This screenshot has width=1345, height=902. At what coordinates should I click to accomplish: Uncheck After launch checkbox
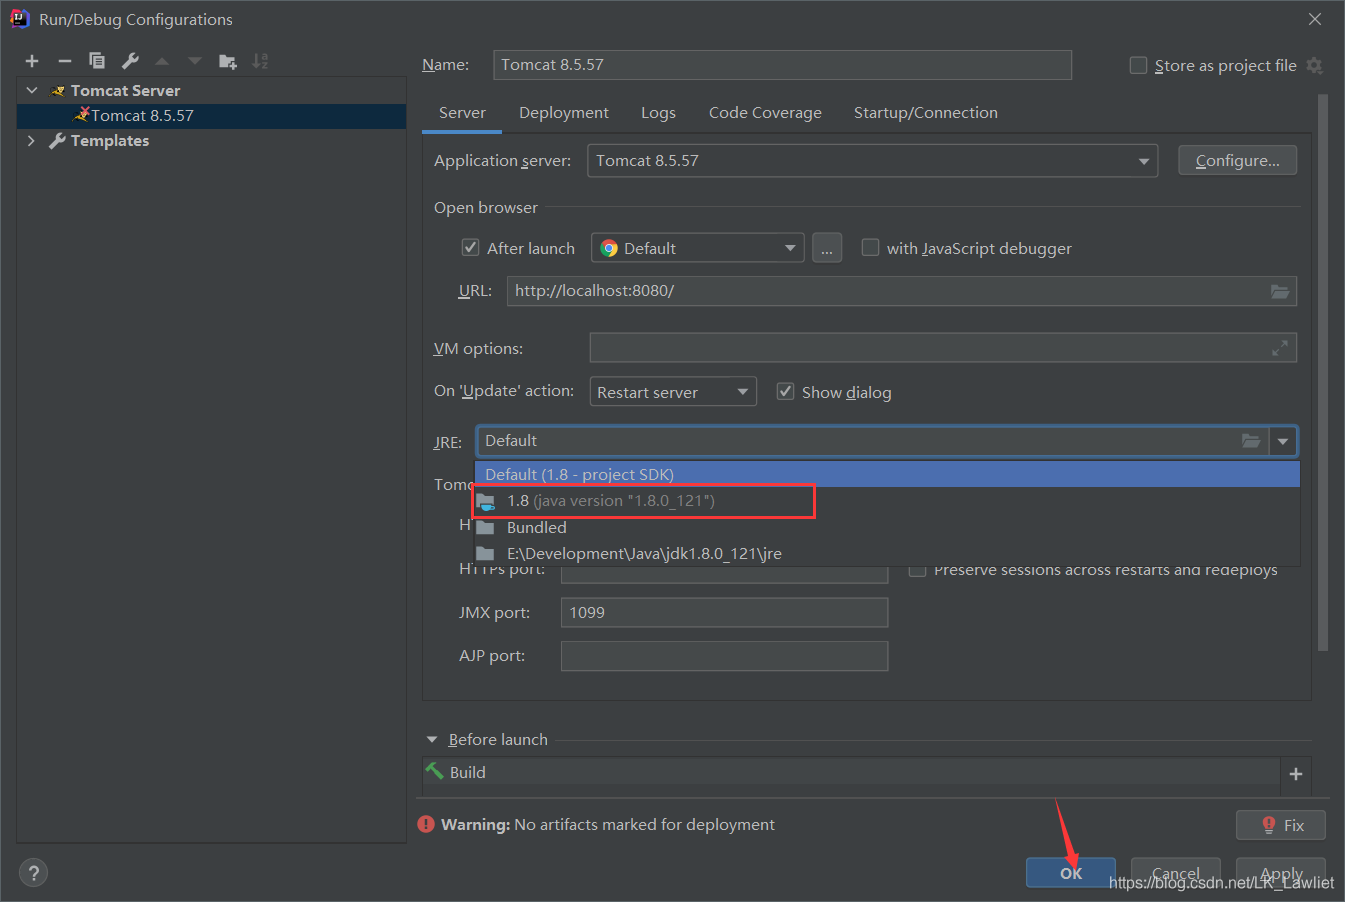[x=470, y=247]
